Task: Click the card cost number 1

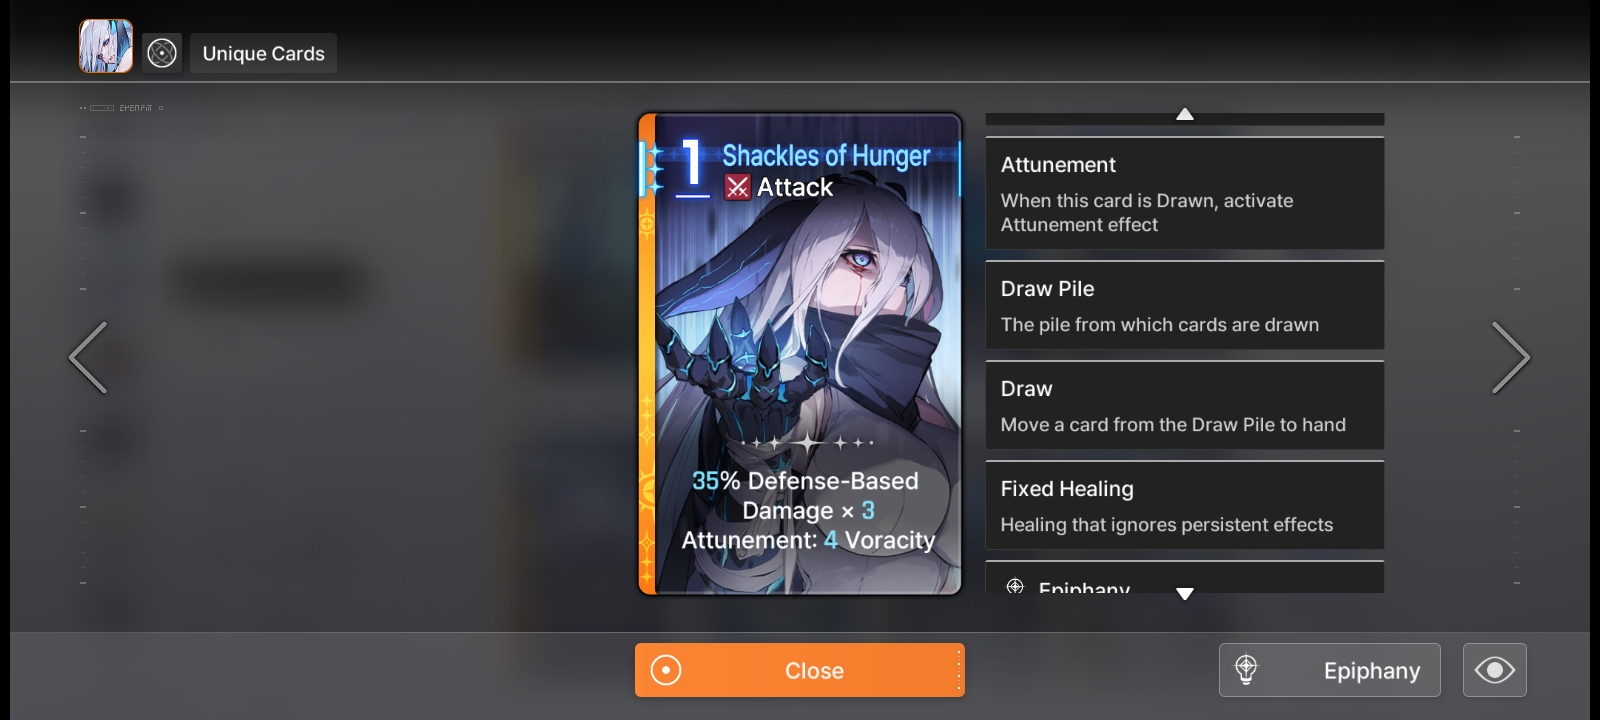Action: (x=692, y=164)
